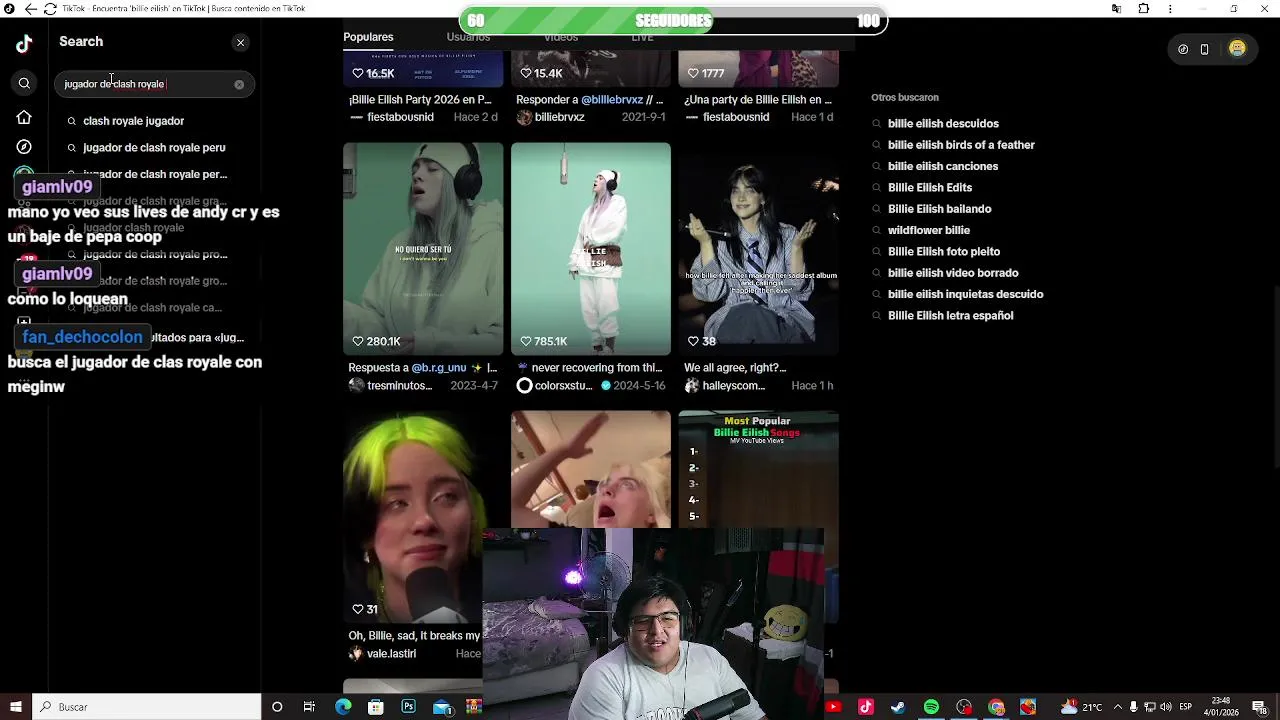
Task: Click the translate page icon in title bar
Action: click(1116, 9)
